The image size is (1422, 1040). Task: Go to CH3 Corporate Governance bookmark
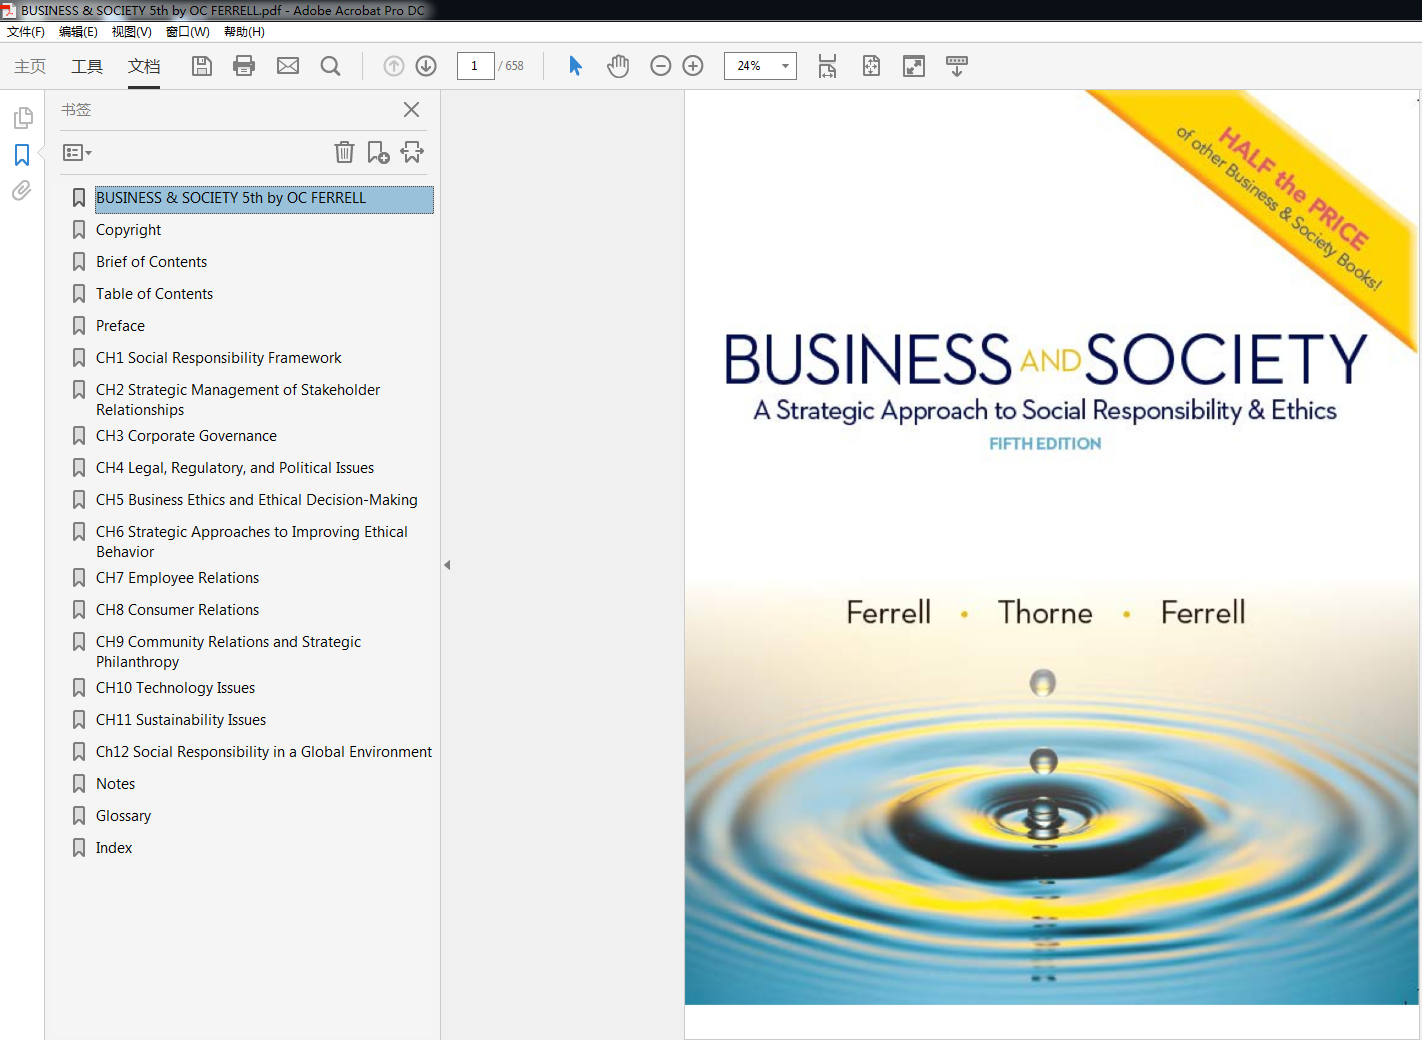click(186, 436)
